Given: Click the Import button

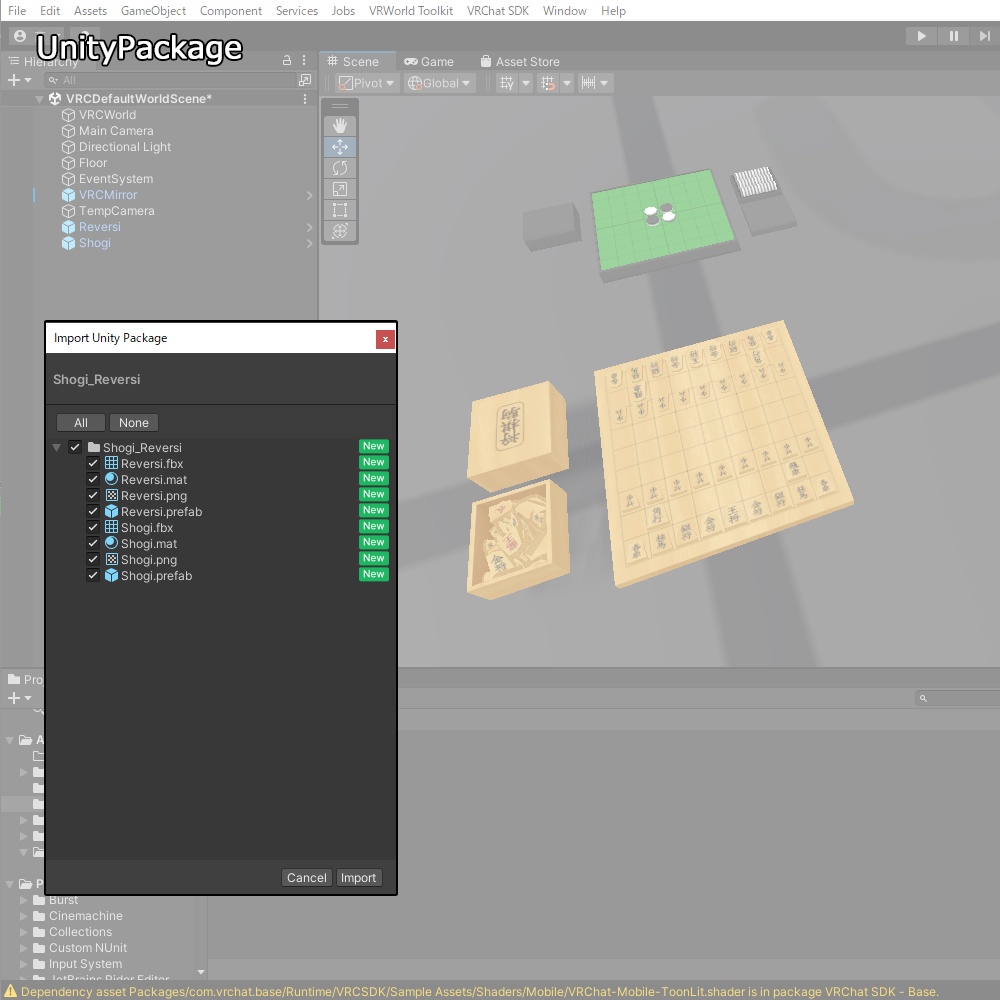Looking at the screenshot, I should coord(358,878).
